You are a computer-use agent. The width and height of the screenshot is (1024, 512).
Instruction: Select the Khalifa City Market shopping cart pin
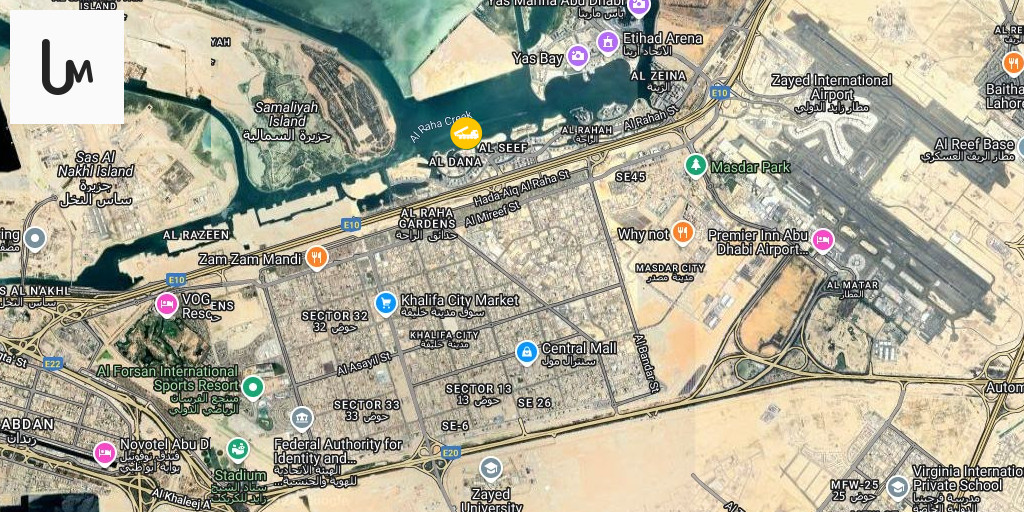click(386, 304)
